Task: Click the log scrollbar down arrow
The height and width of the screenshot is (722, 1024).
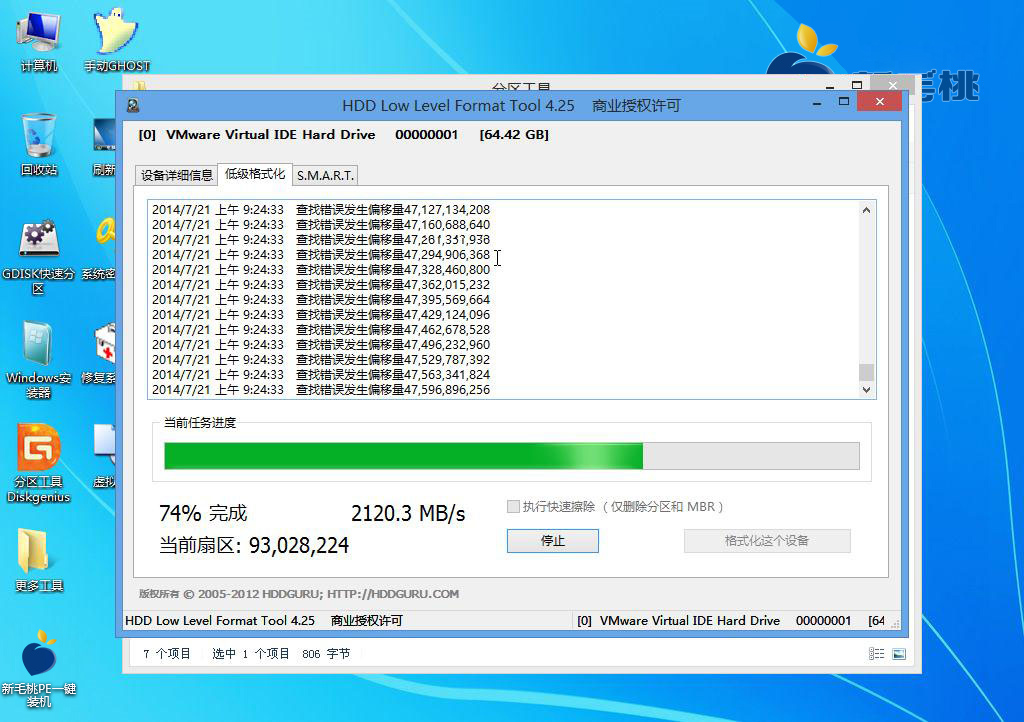Action: [x=866, y=390]
